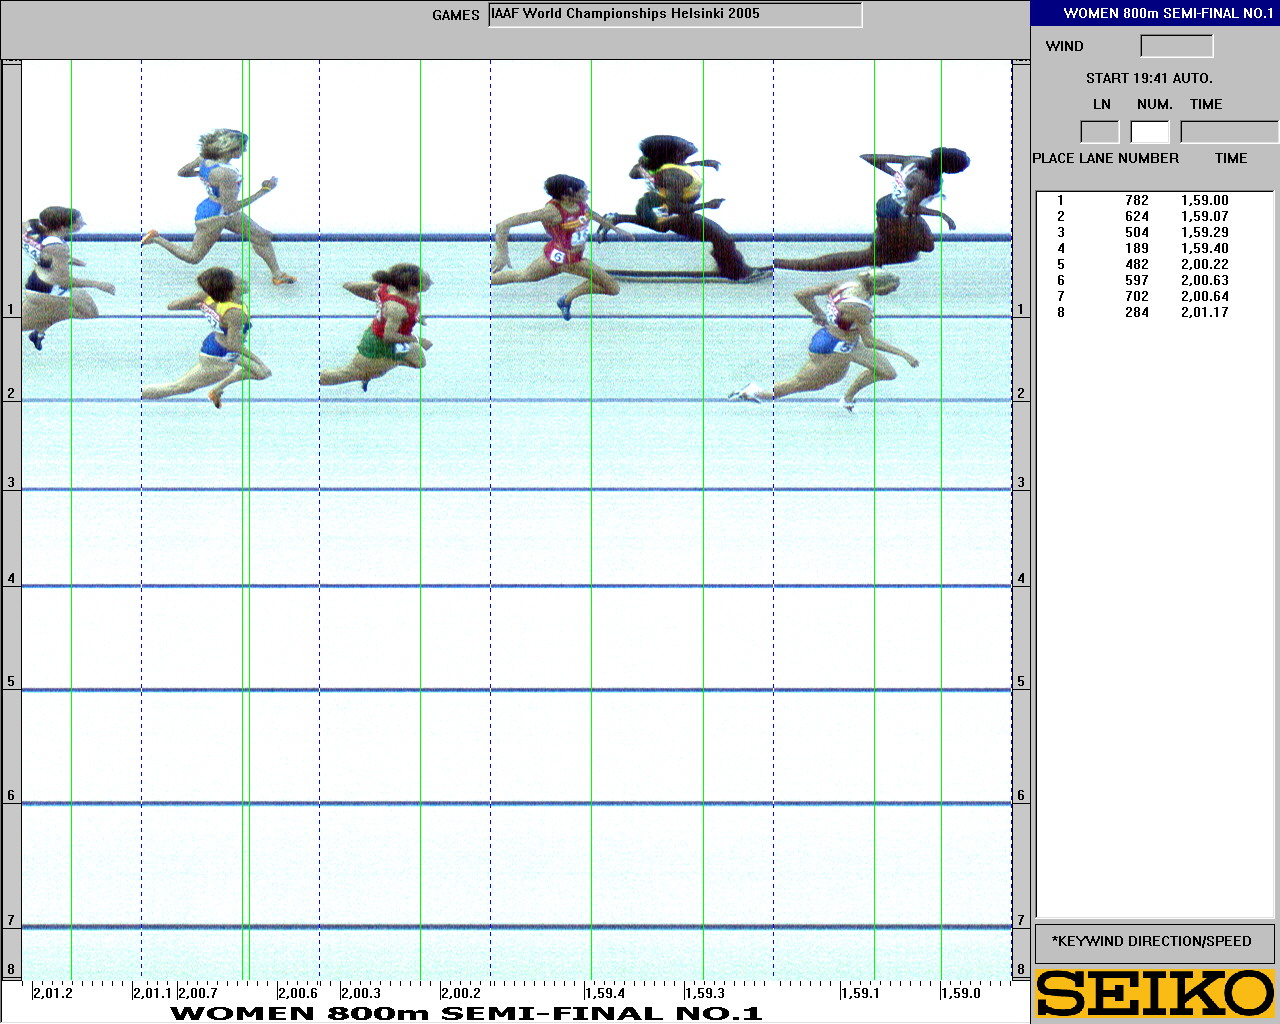This screenshot has height=1024, width=1280.
Task: Click the WOMEN 800m SEMI-FINAL NO.1 title bar
Action: tap(1155, 13)
